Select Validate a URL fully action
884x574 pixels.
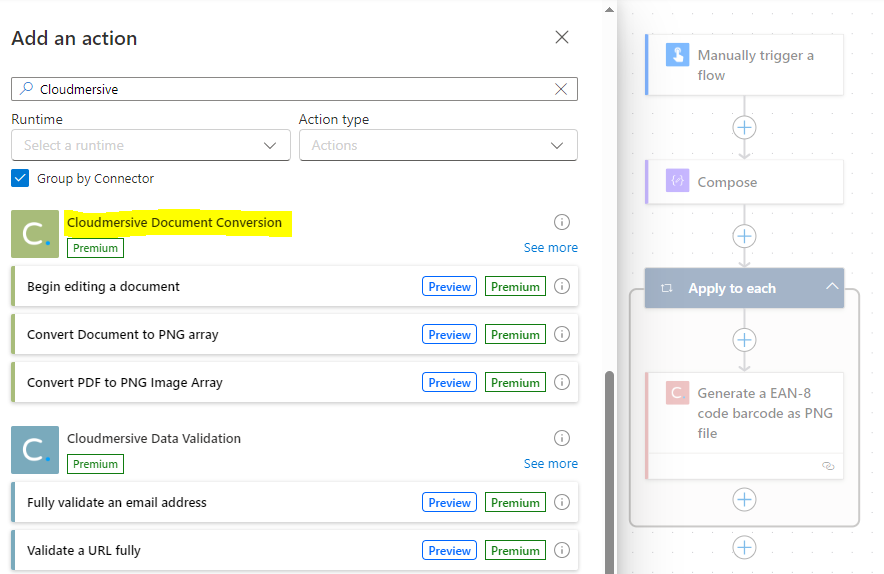(x=295, y=550)
